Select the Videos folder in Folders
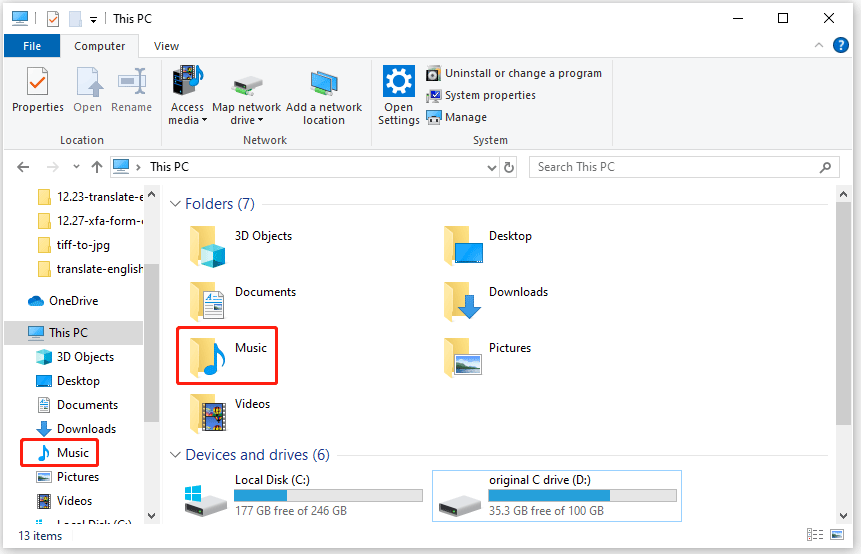861x554 pixels. (x=209, y=411)
